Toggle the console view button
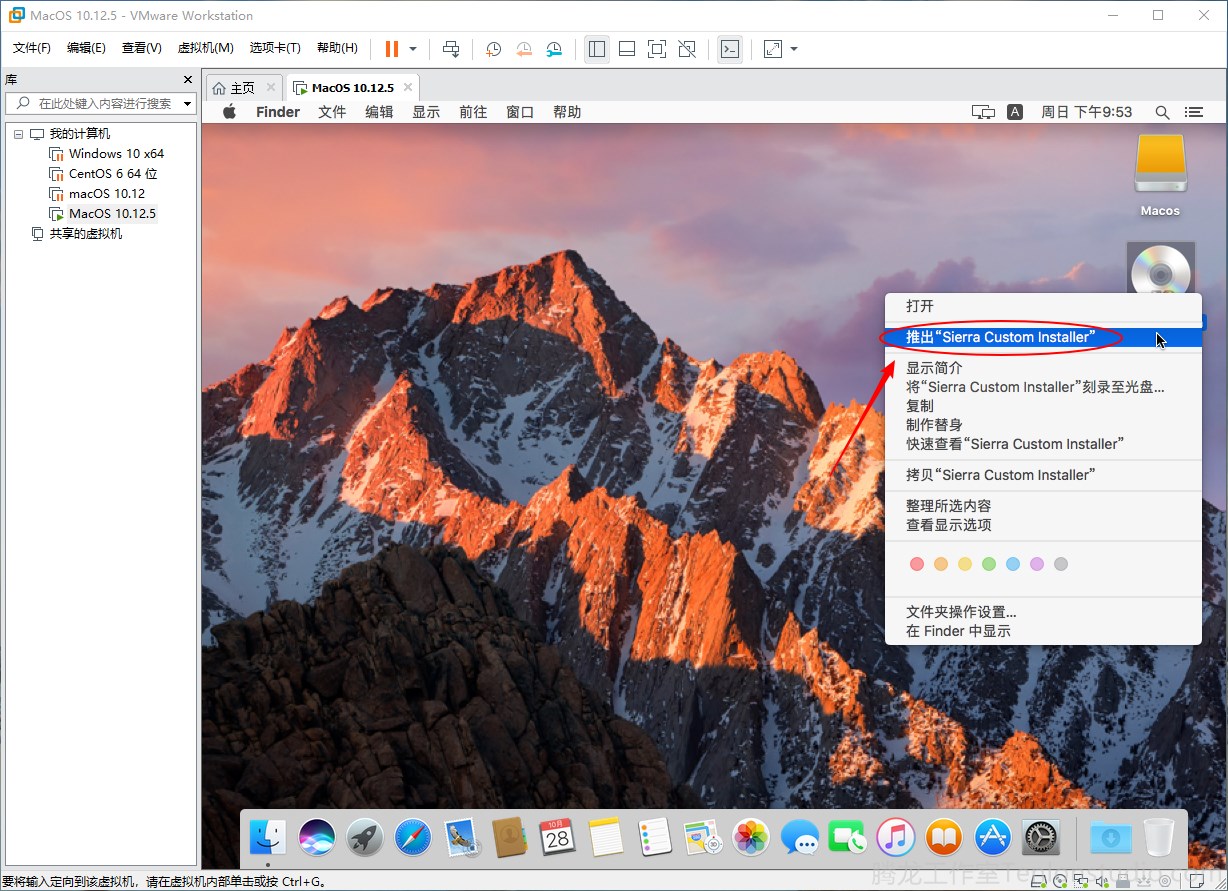Viewport: 1228px width, 891px height. (731, 49)
